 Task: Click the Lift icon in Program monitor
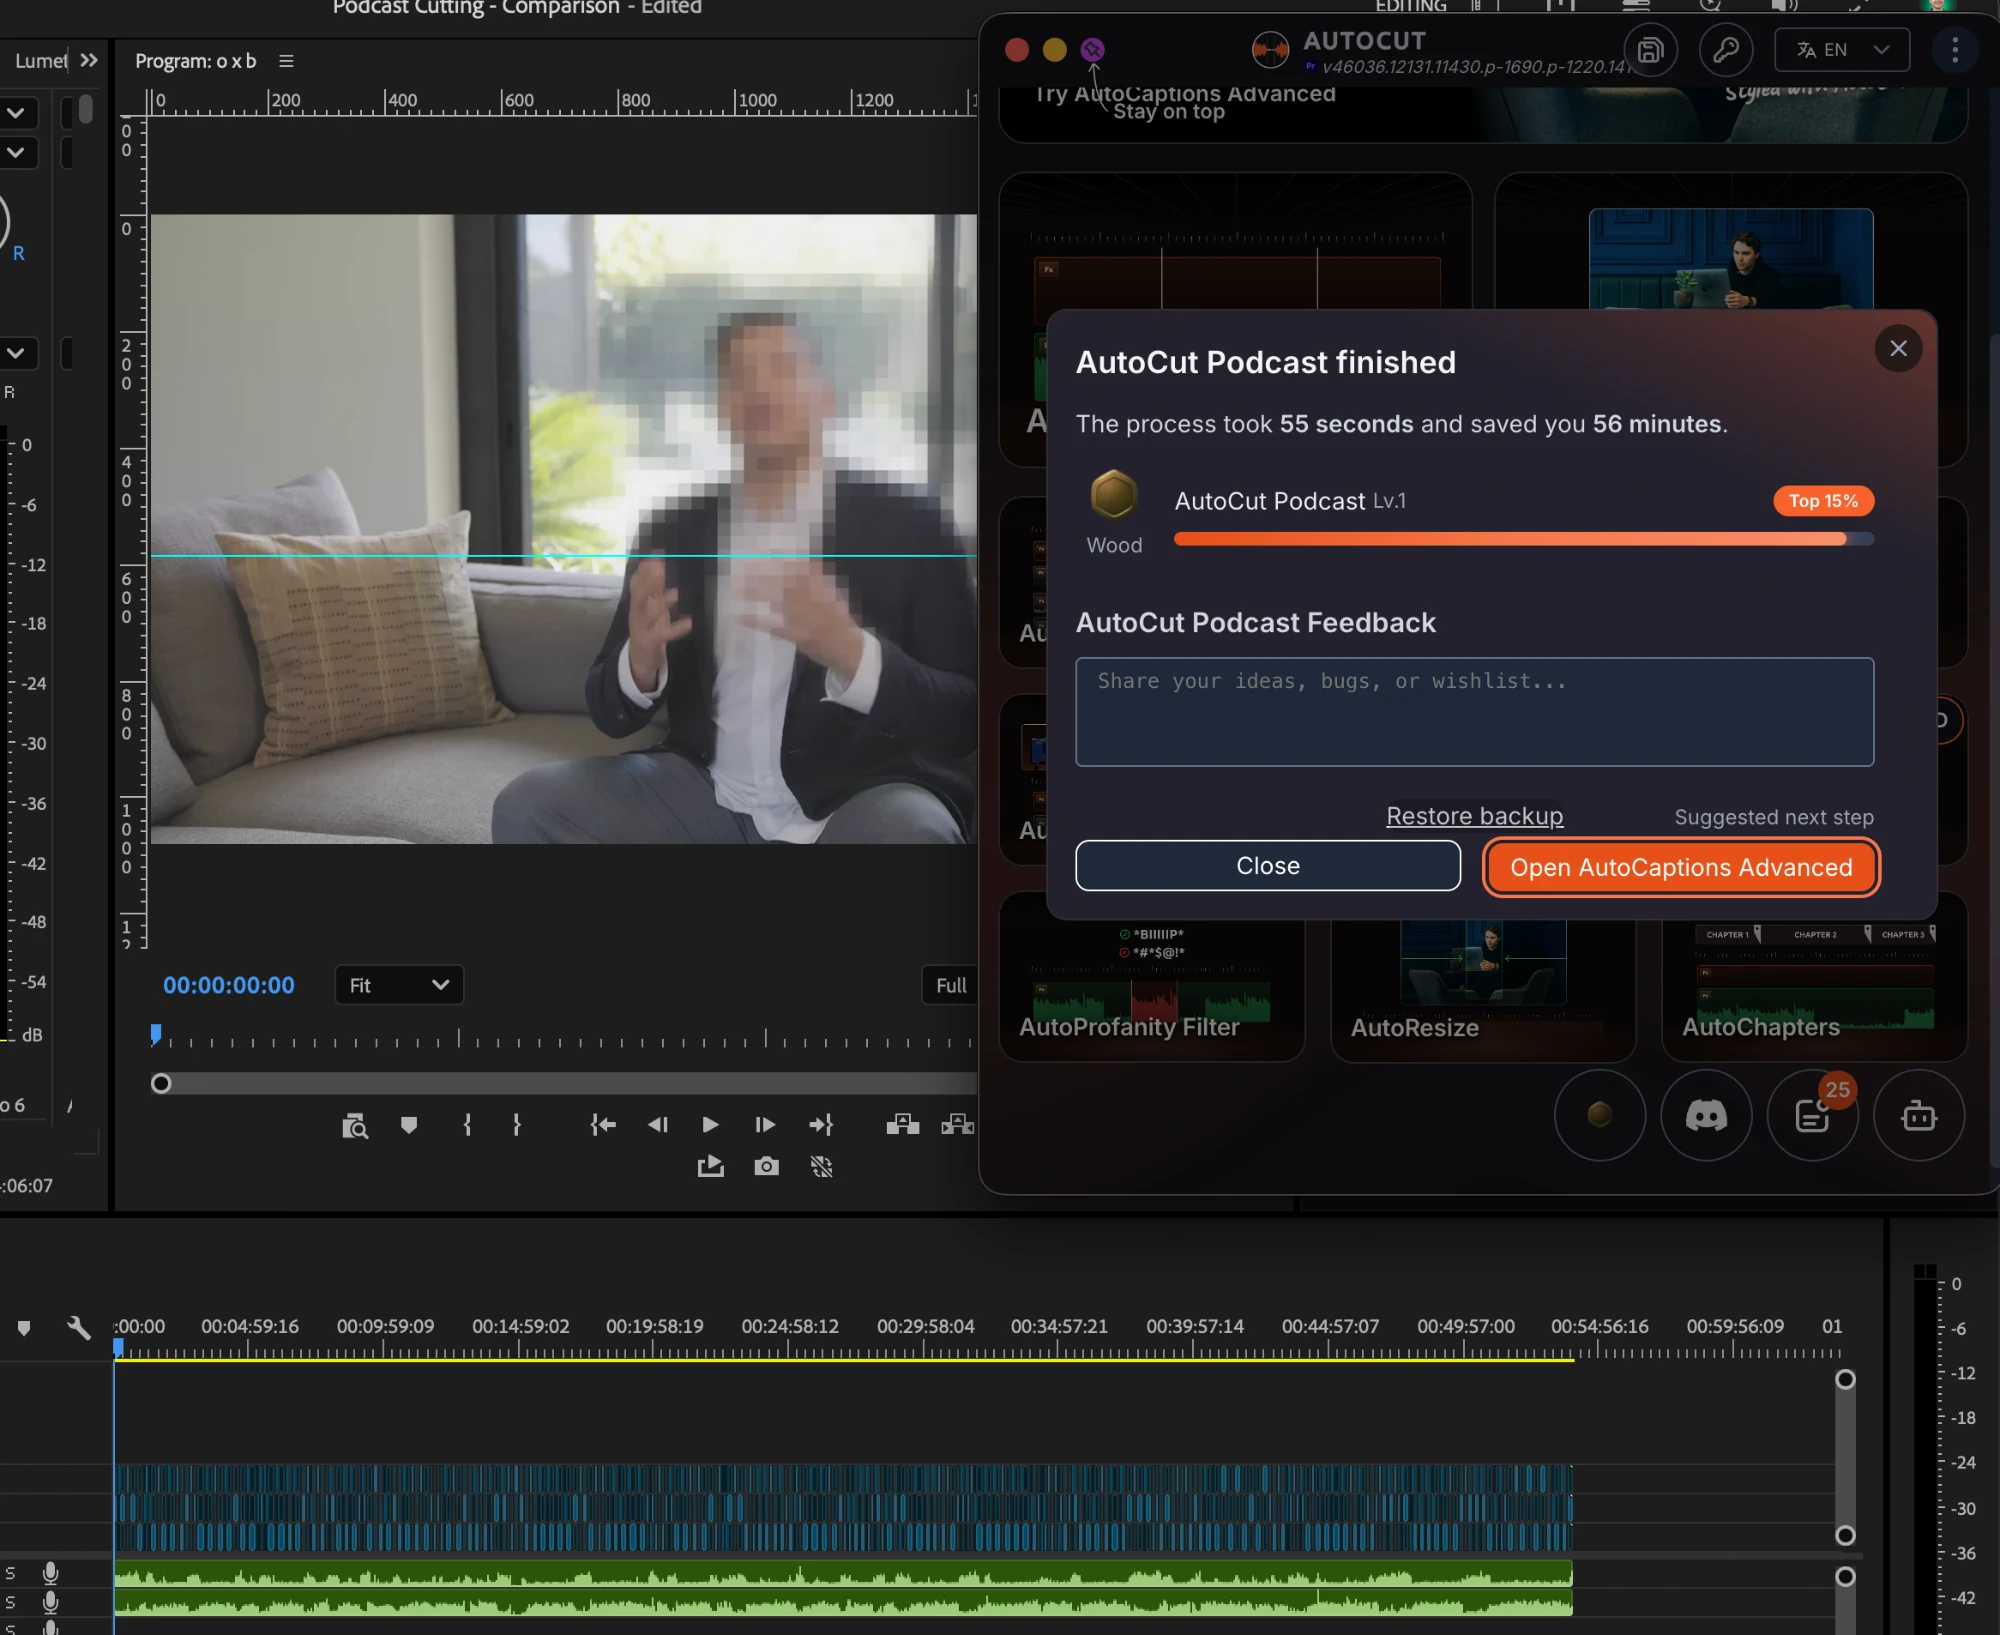coord(902,1125)
